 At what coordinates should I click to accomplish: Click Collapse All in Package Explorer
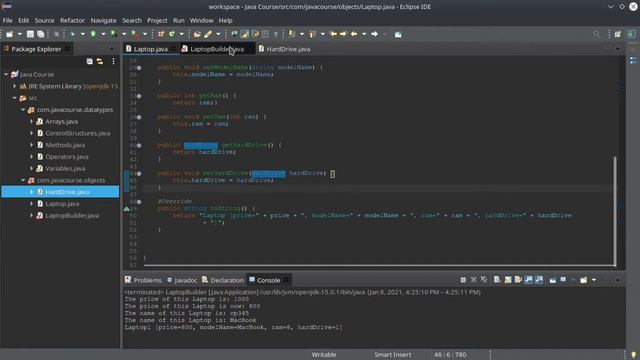tap(89, 61)
